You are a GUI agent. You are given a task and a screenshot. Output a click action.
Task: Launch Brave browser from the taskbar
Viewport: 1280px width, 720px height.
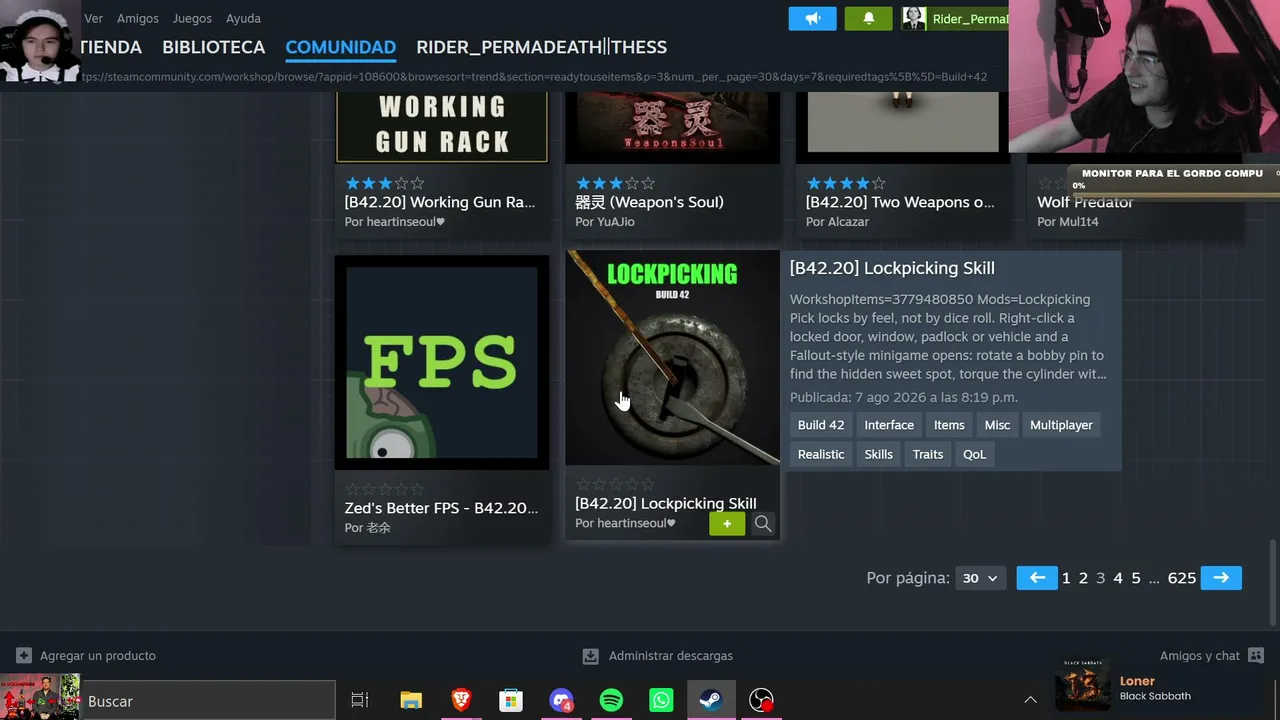[x=461, y=701]
